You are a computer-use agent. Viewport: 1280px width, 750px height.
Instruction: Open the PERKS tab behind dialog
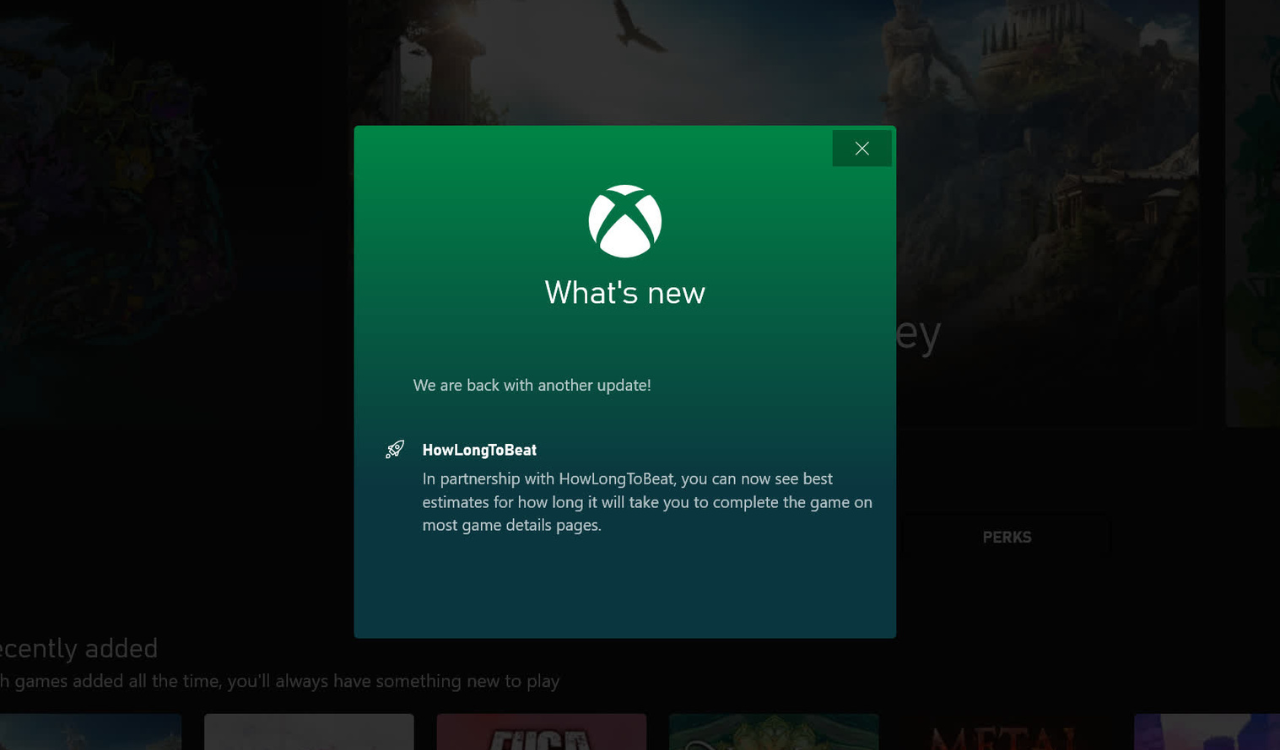(1006, 537)
